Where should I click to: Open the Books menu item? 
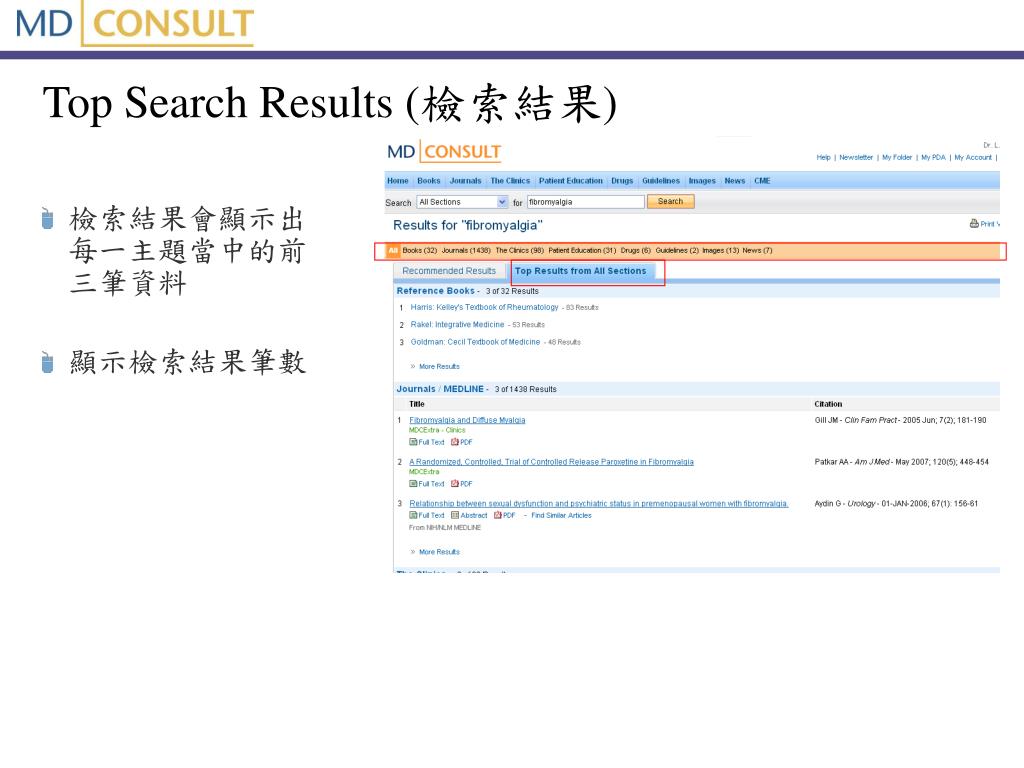tap(428, 181)
